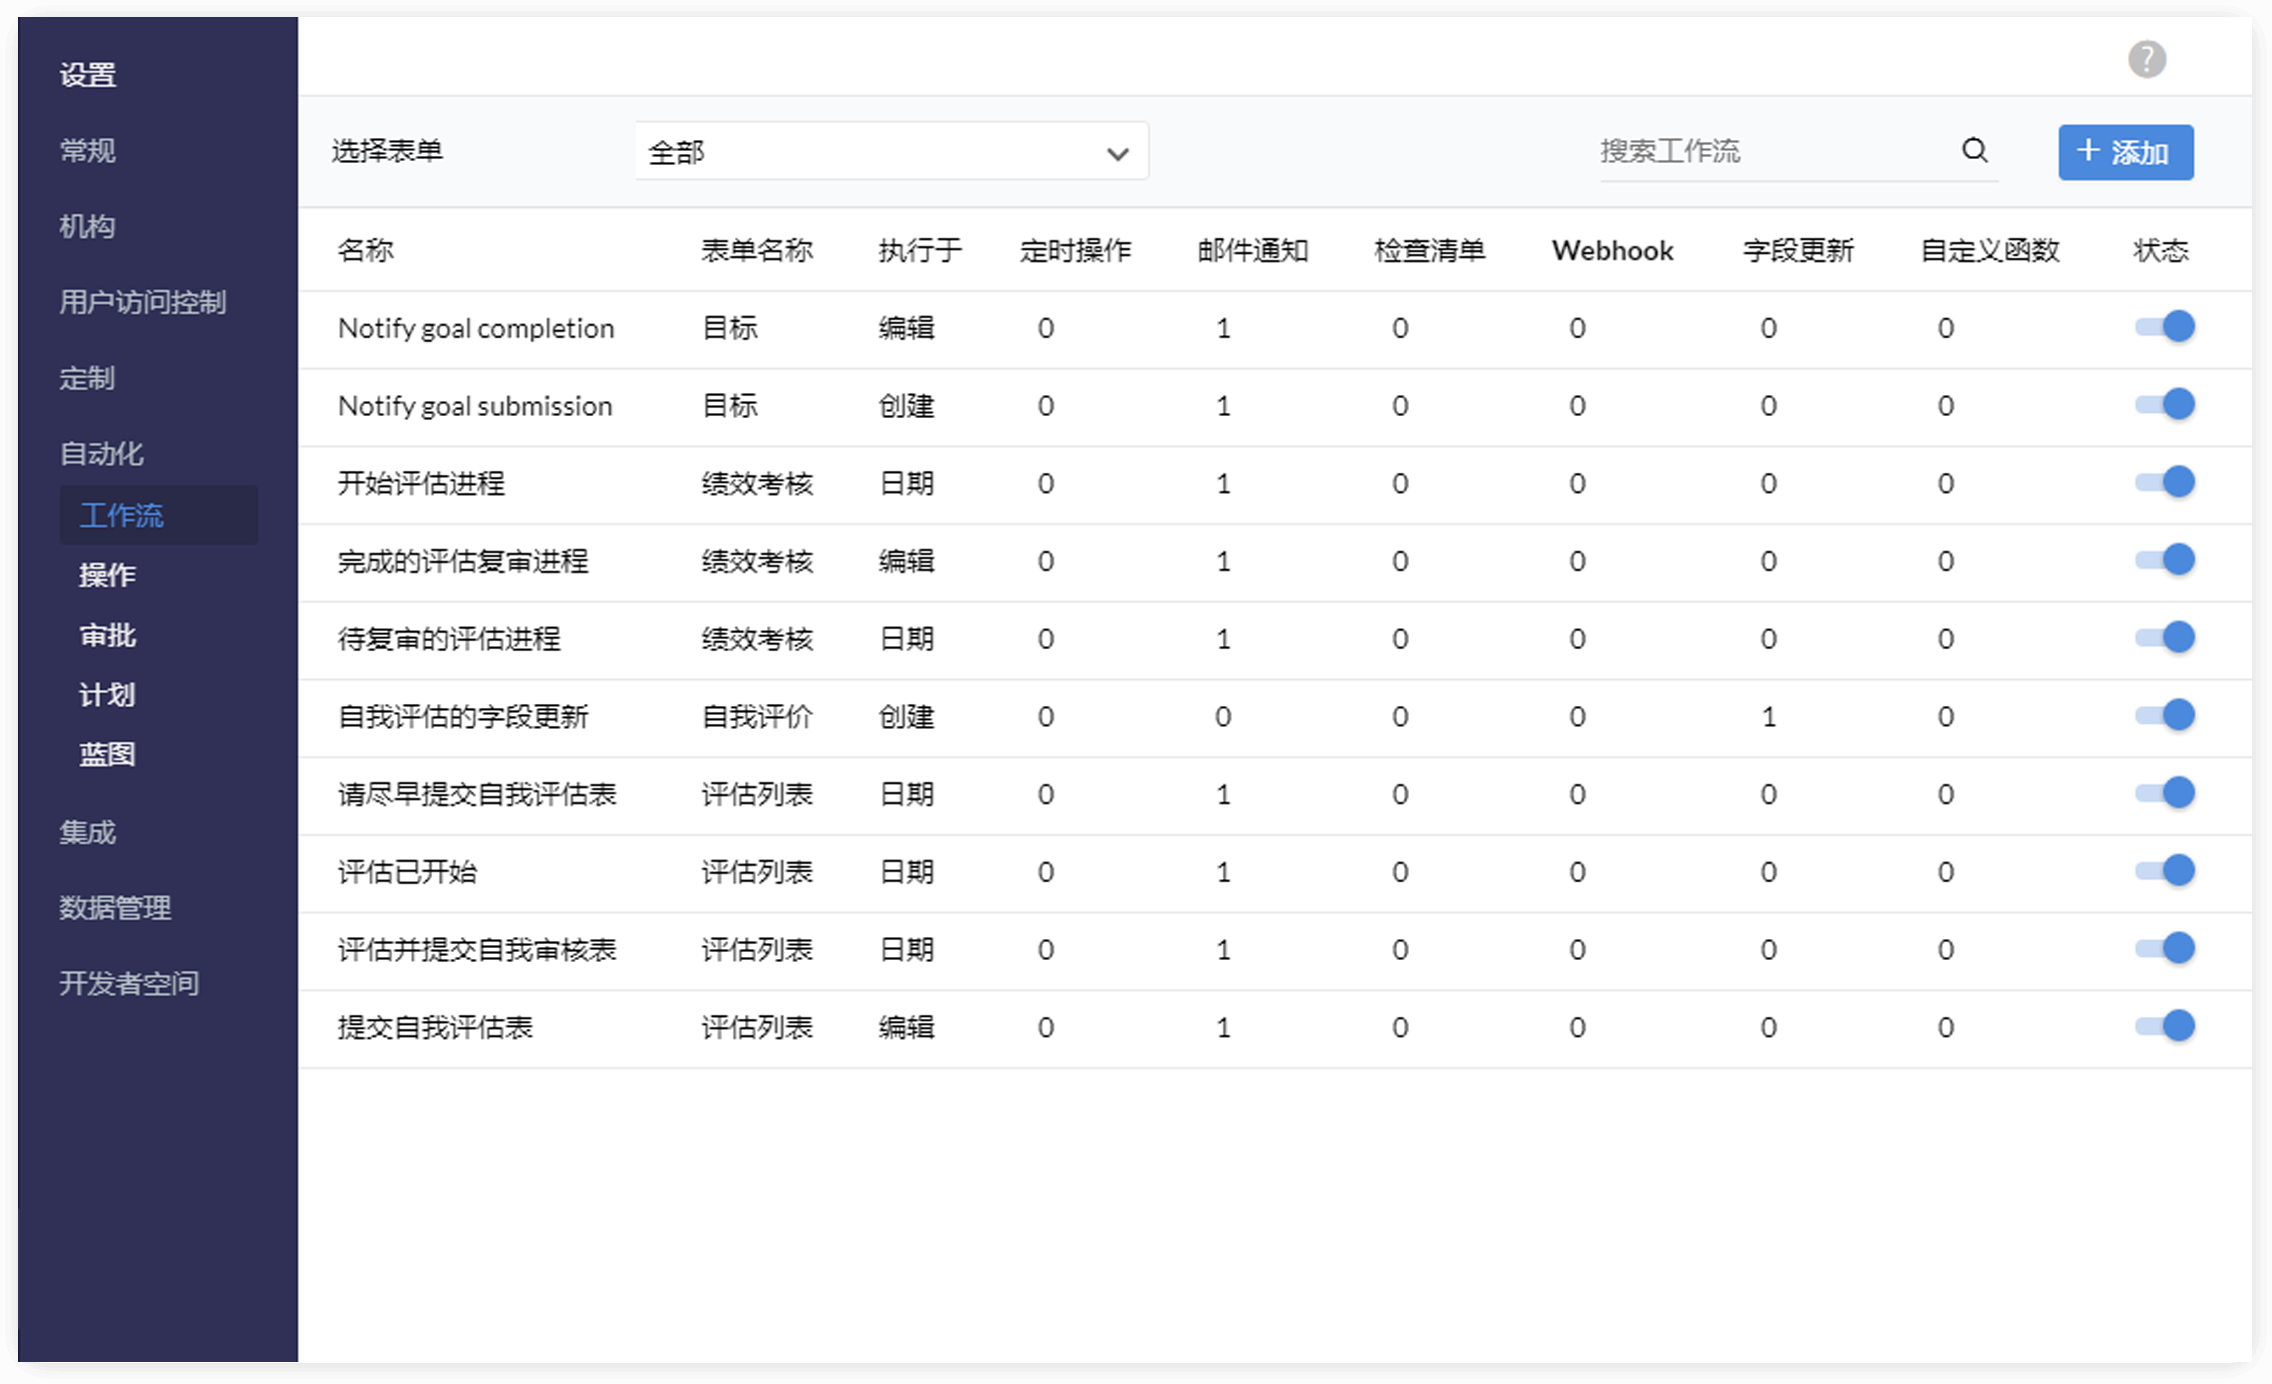Open 操作 under automation menu
2272x1384 pixels.
tap(107, 575)
